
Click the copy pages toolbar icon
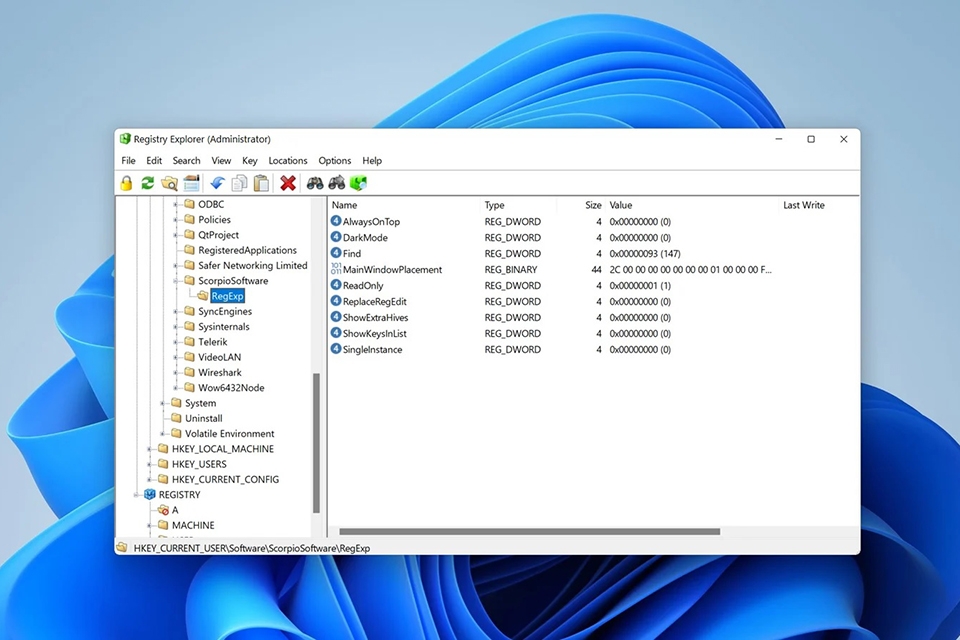(x=240, y=183)
